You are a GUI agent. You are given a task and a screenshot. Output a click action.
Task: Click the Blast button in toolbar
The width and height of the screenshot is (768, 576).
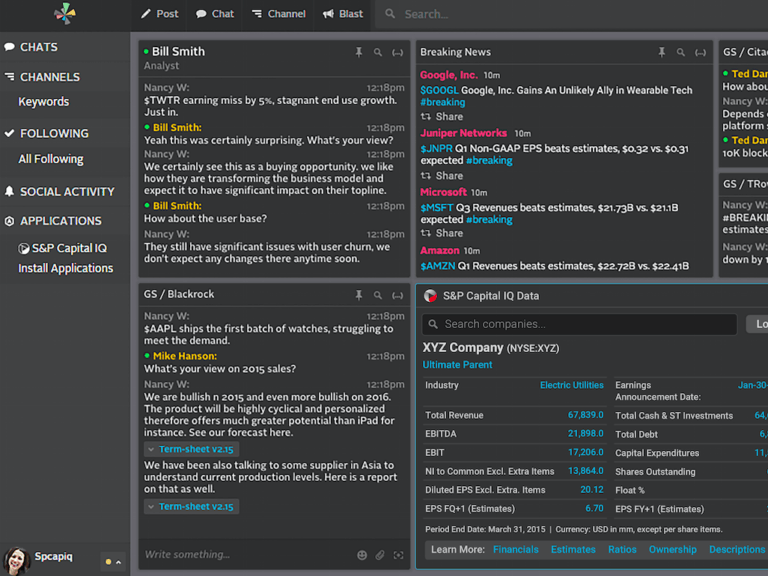pyautogui.click(x=343, y=14)
